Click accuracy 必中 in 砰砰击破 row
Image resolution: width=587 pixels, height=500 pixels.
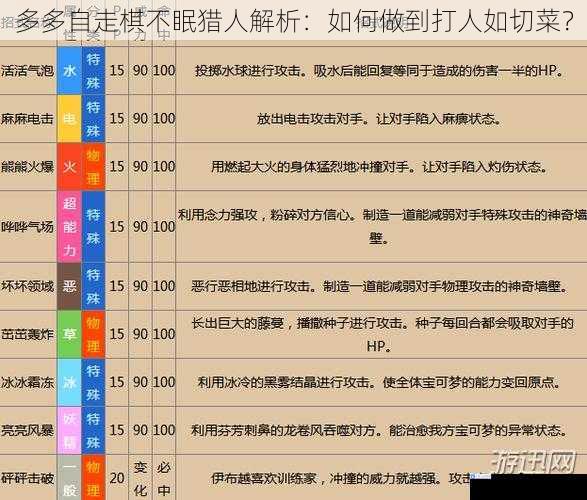[x=164, y=478]
